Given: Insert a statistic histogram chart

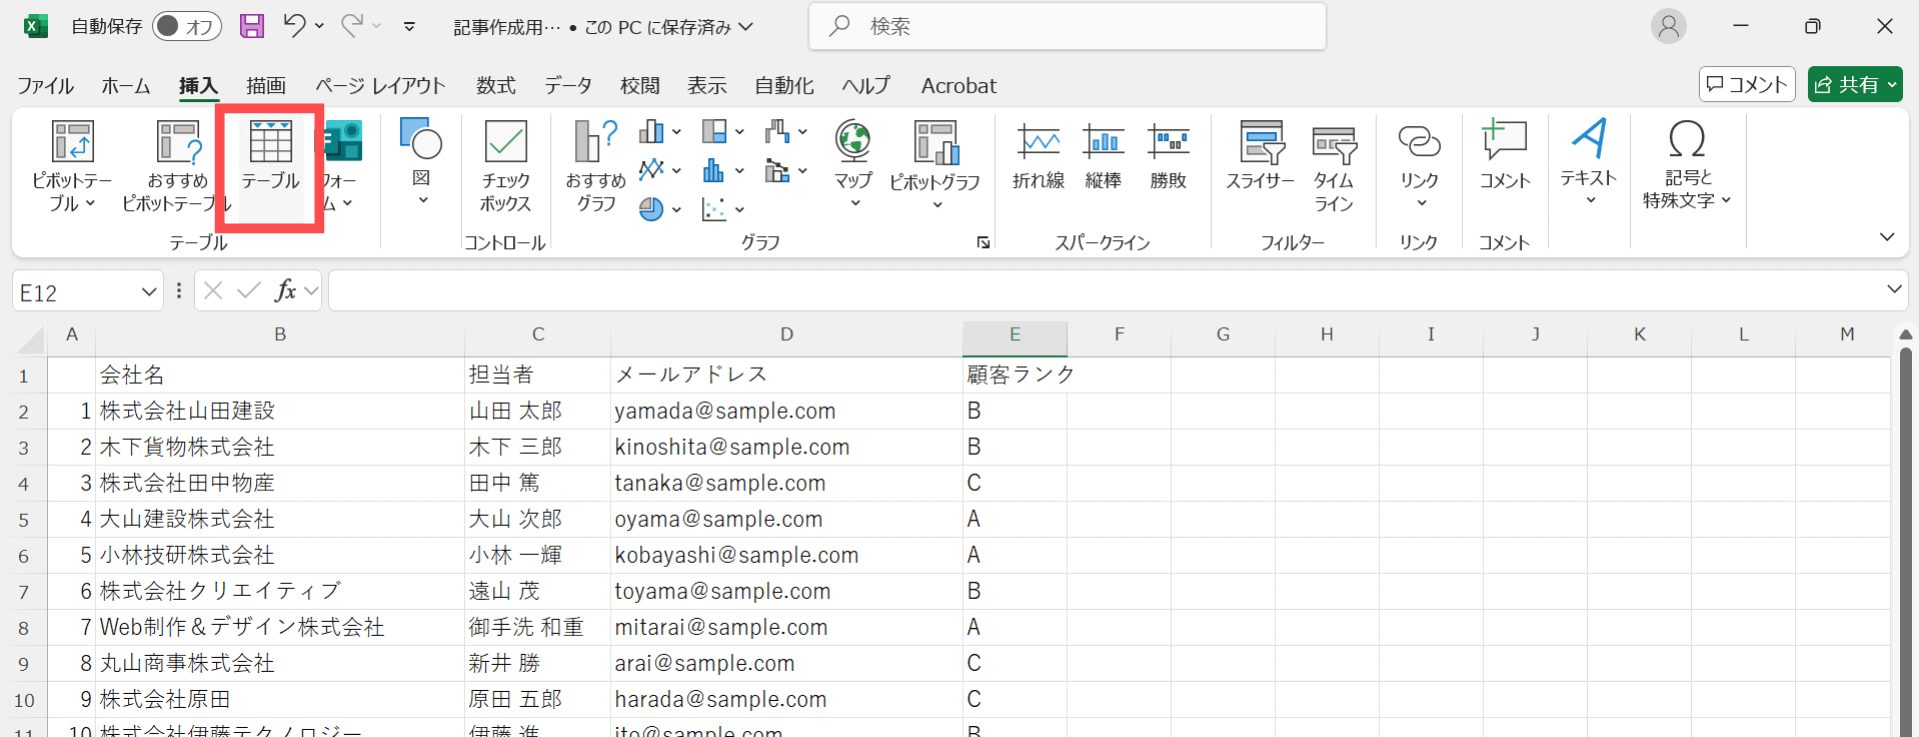Looking at the screenshot, I should (723, 170).
